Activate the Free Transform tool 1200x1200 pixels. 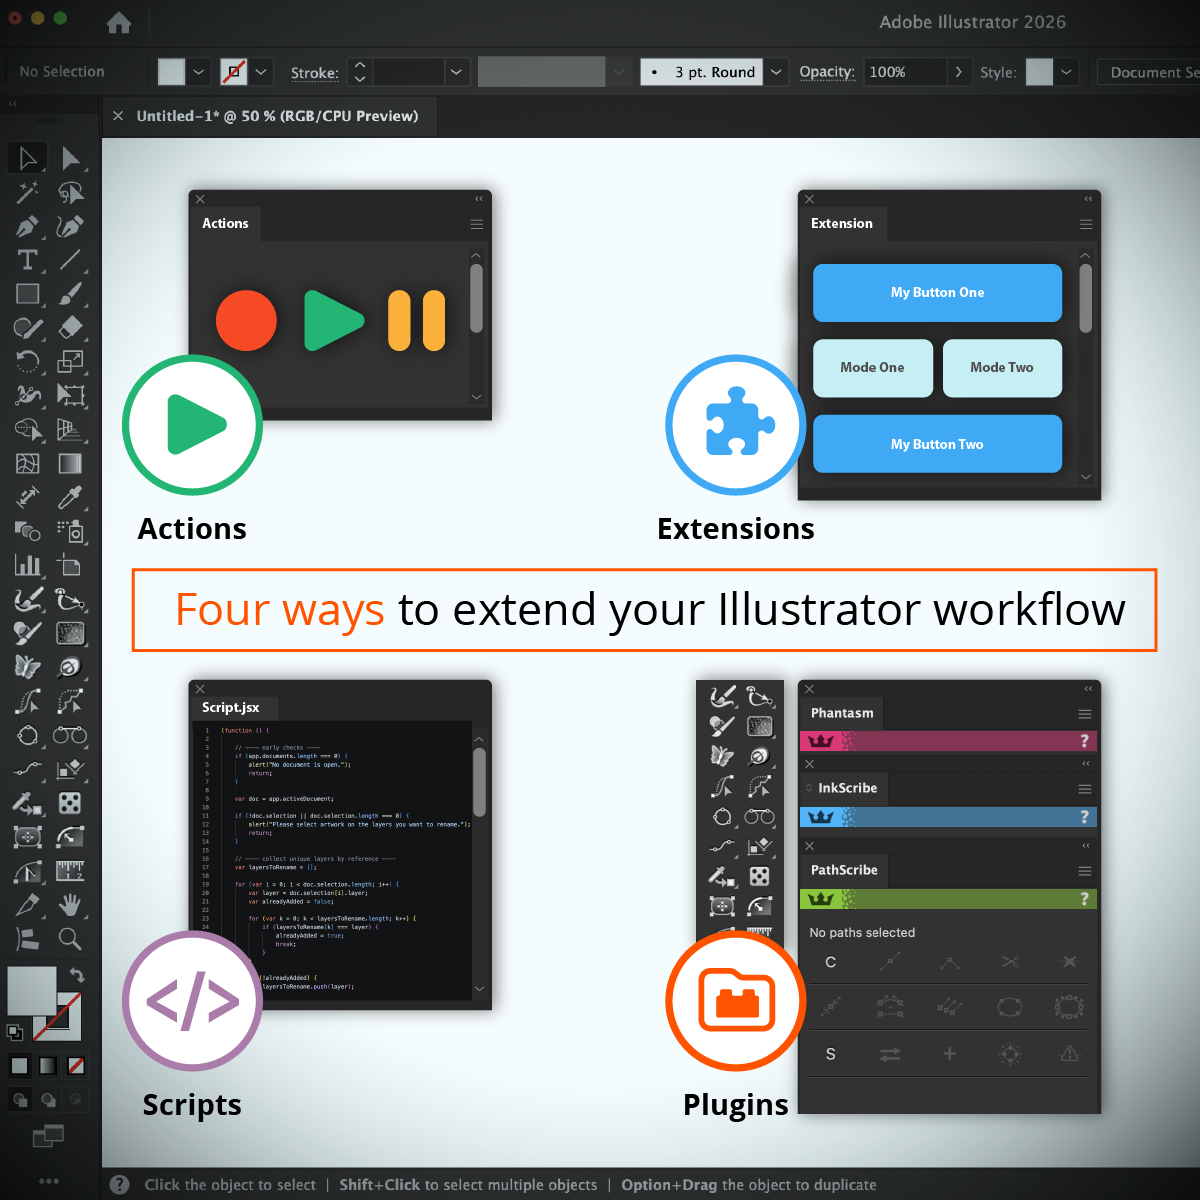click(x=70, y=396)
